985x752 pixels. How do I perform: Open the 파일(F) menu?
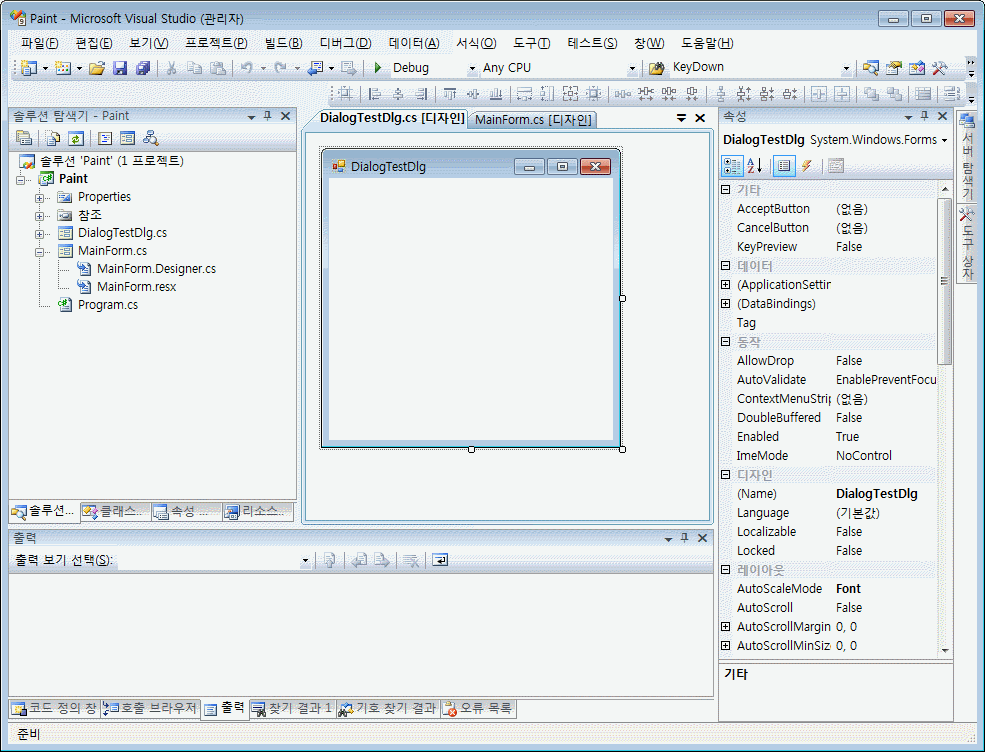40,43
